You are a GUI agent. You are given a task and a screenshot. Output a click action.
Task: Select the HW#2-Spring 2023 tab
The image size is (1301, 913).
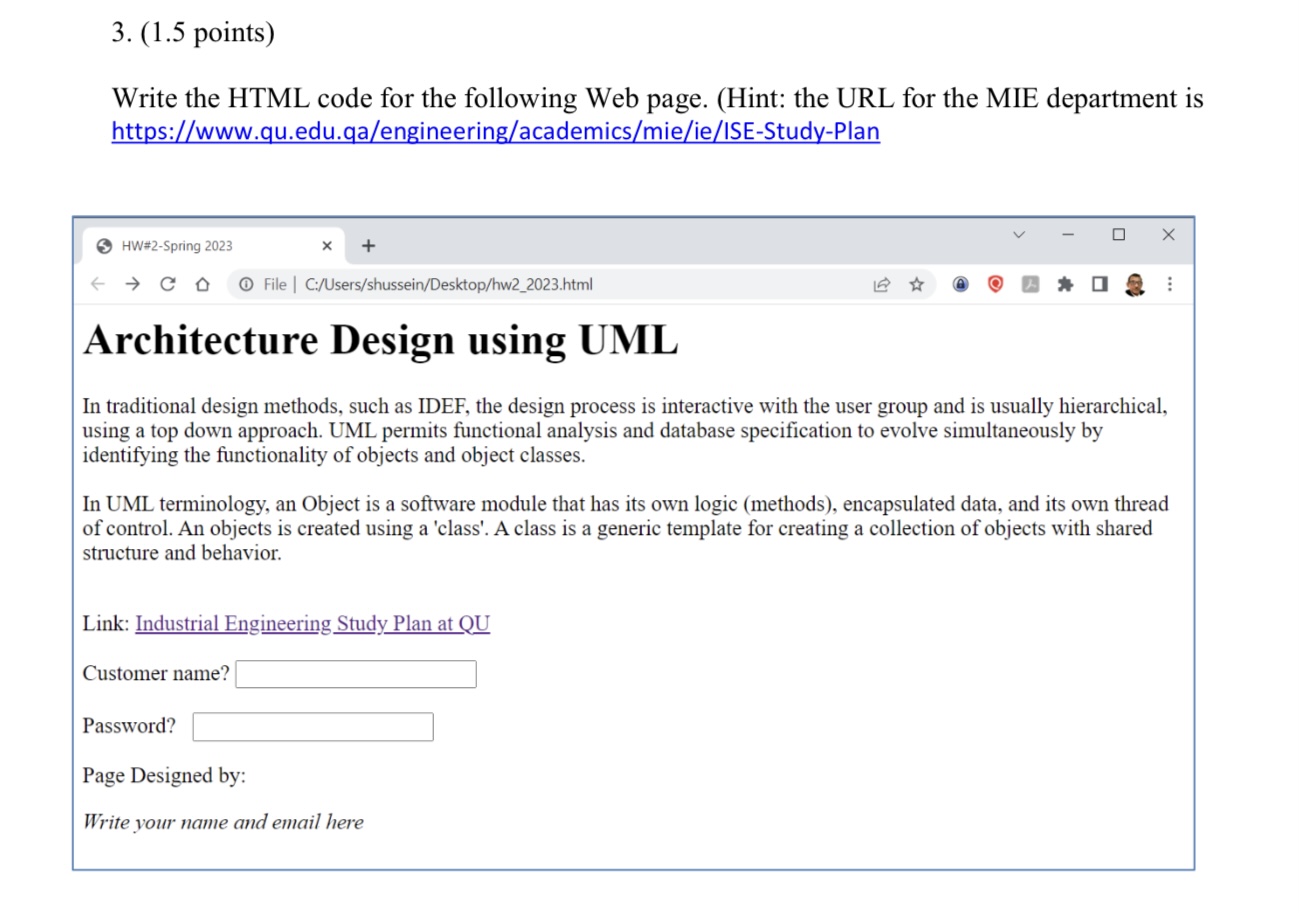pos(213,246)
